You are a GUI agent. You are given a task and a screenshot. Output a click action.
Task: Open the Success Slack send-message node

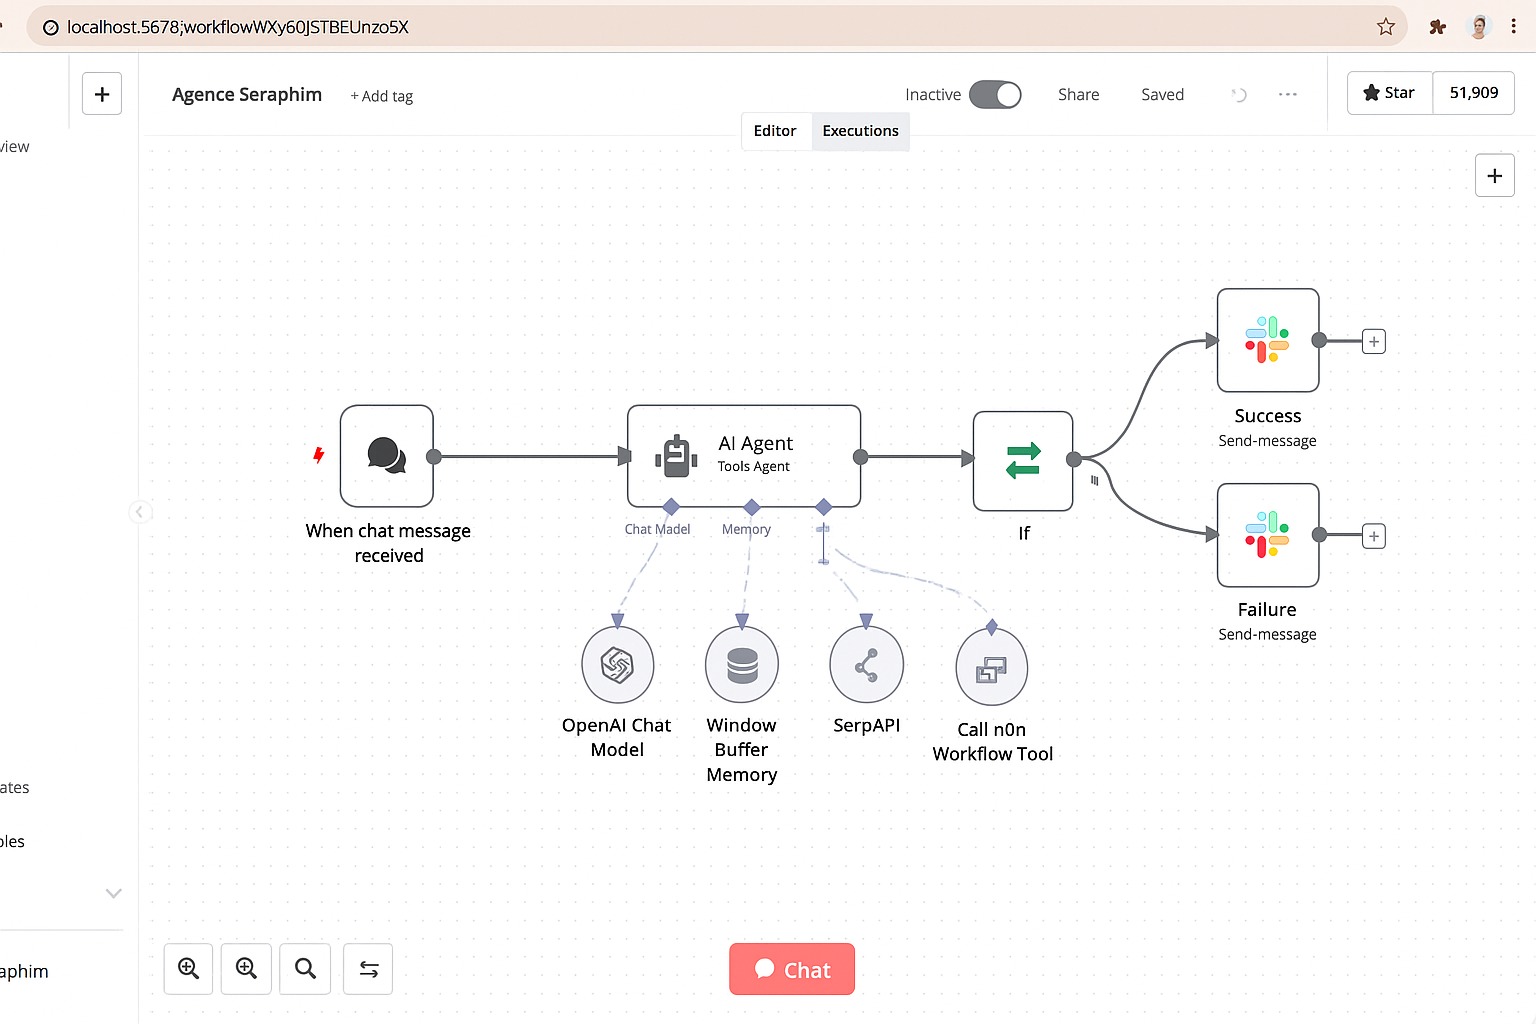(1267, 340)
